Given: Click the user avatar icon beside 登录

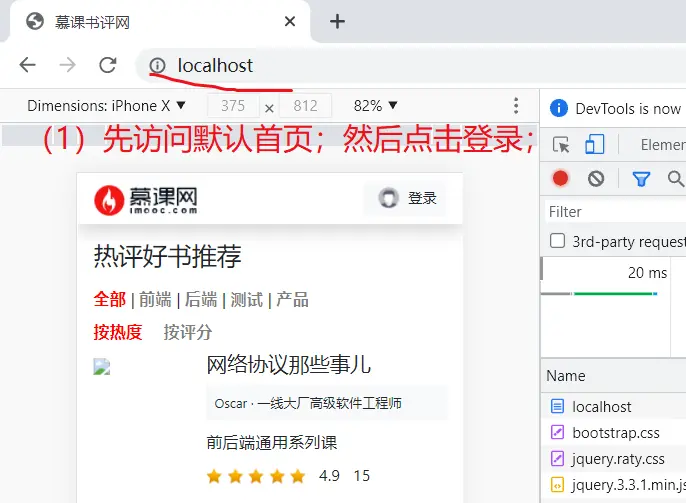Looking at the screenshot, I should coord(388,198).
